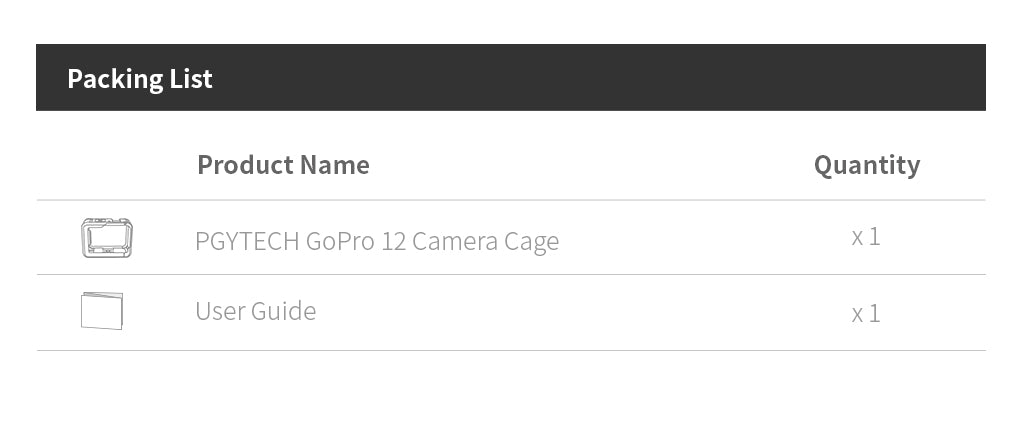The width and height of the screenshot is (1024, 446).
Task: Click the word Camera in the first row
Action: 455,241
